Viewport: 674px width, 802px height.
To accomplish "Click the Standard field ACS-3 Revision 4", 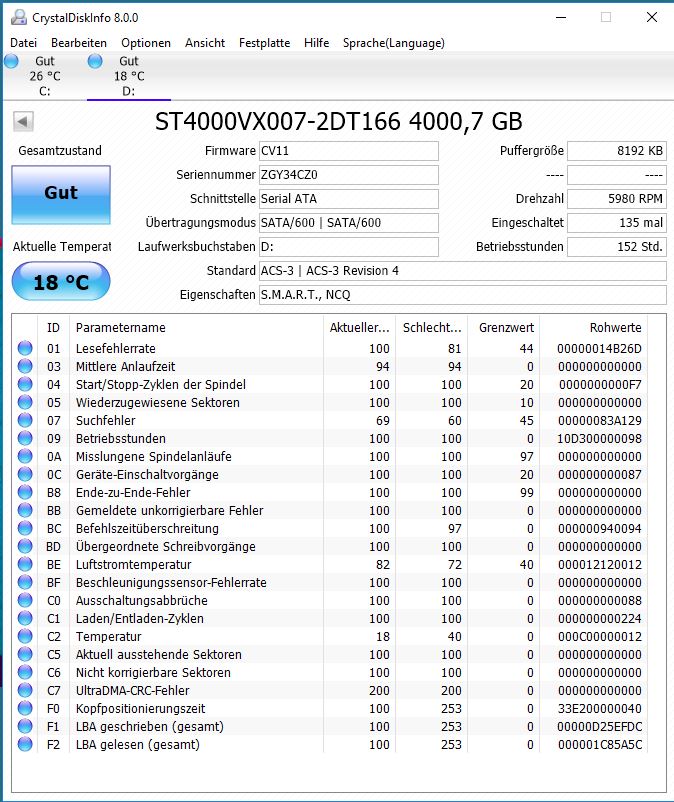I will [x=463, y=271].
